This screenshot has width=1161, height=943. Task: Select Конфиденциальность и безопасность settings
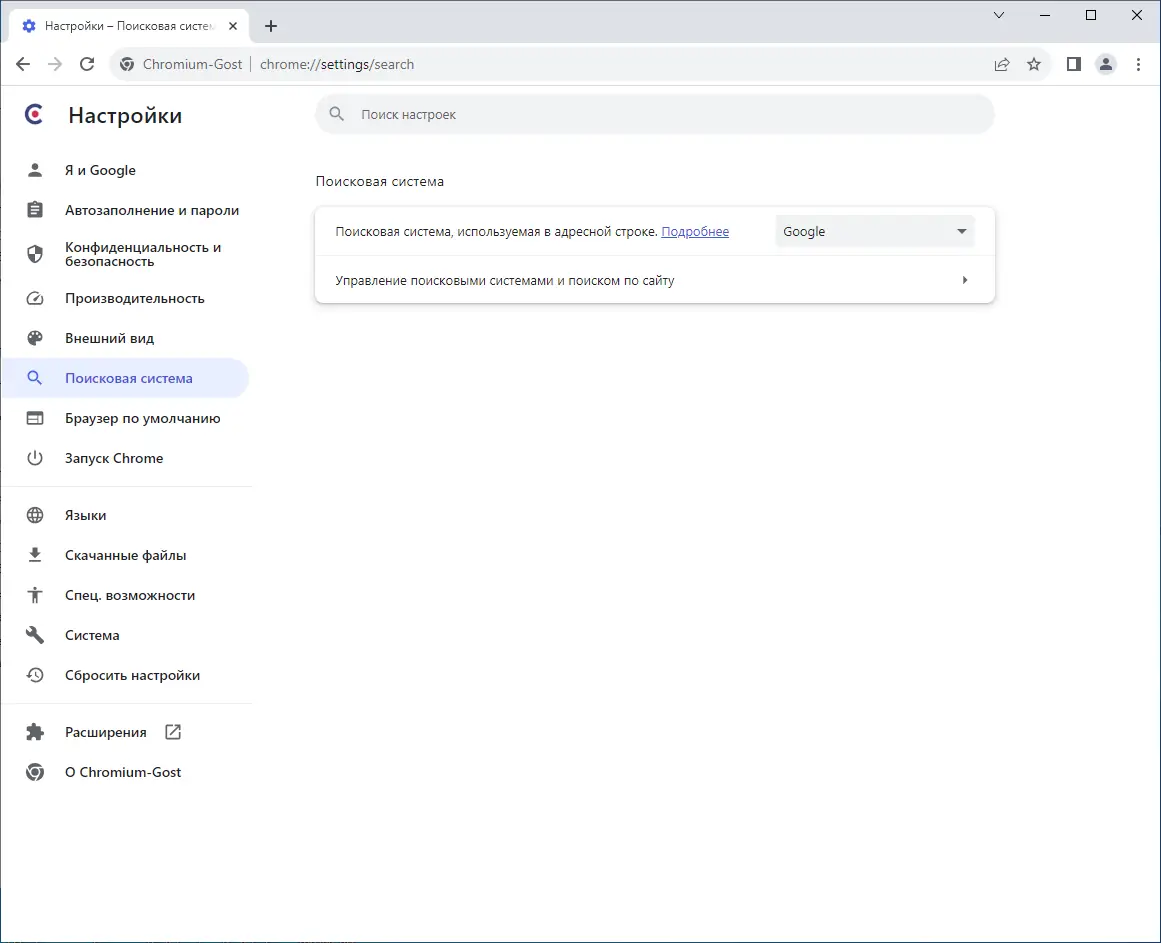(x=141, y=253)
